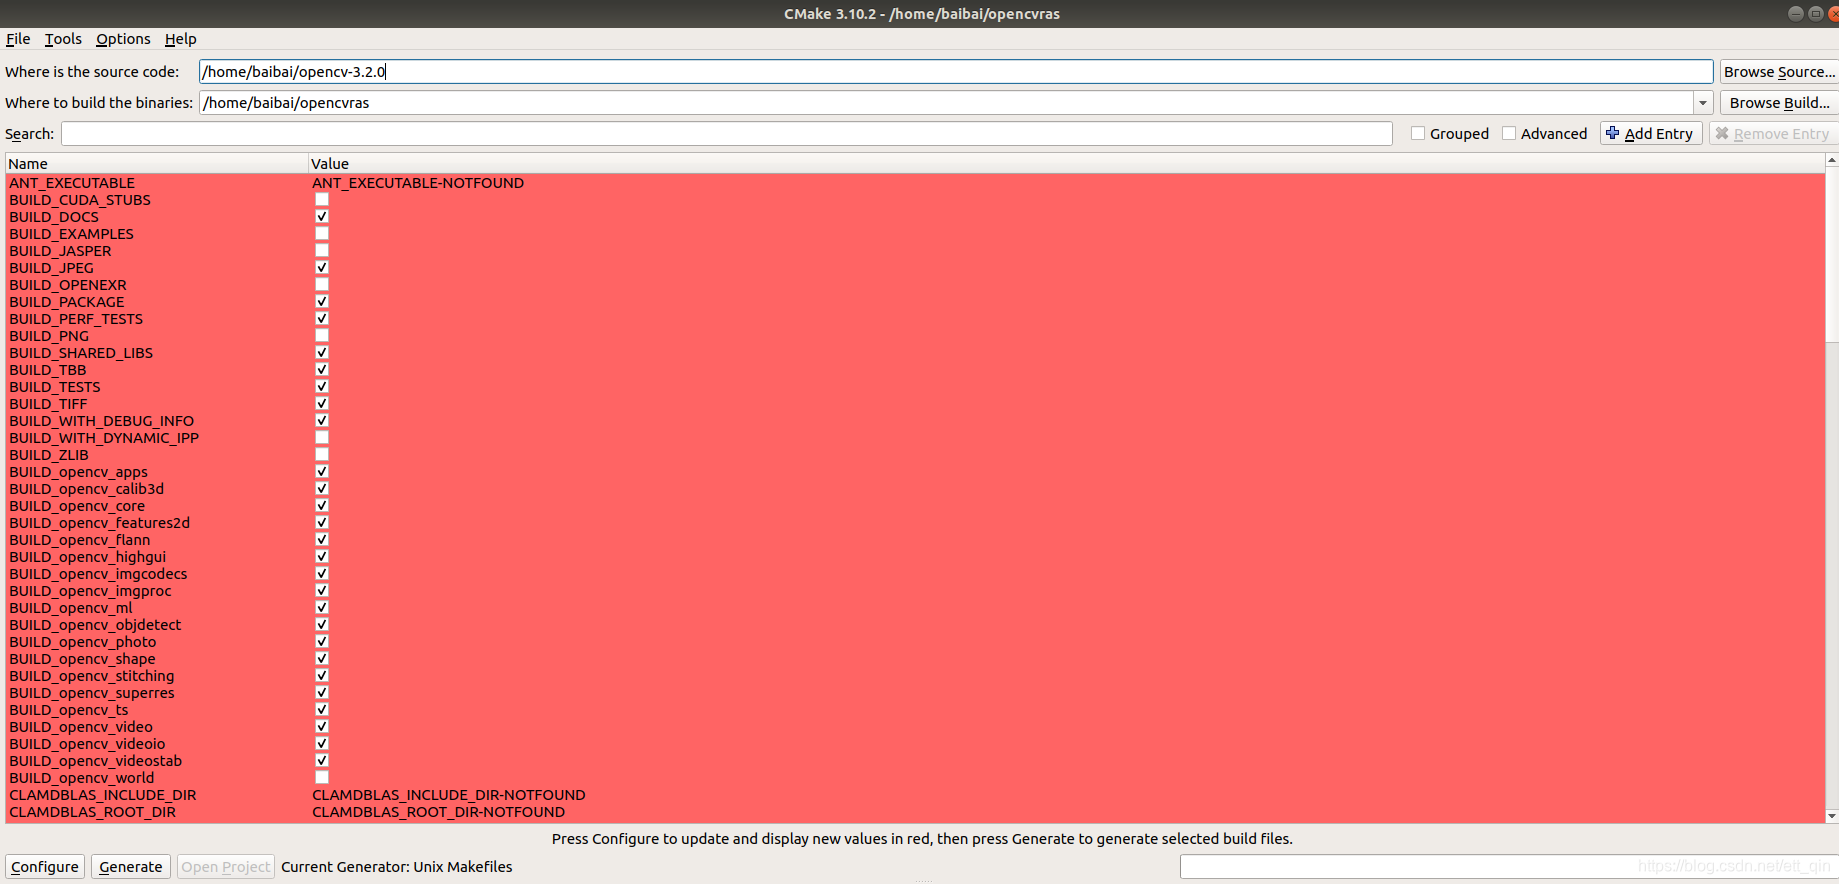Select the BUILD_opencv_imgcodecs name
The width and height of the screenshot is (1839, 884).
pos(98,574)
